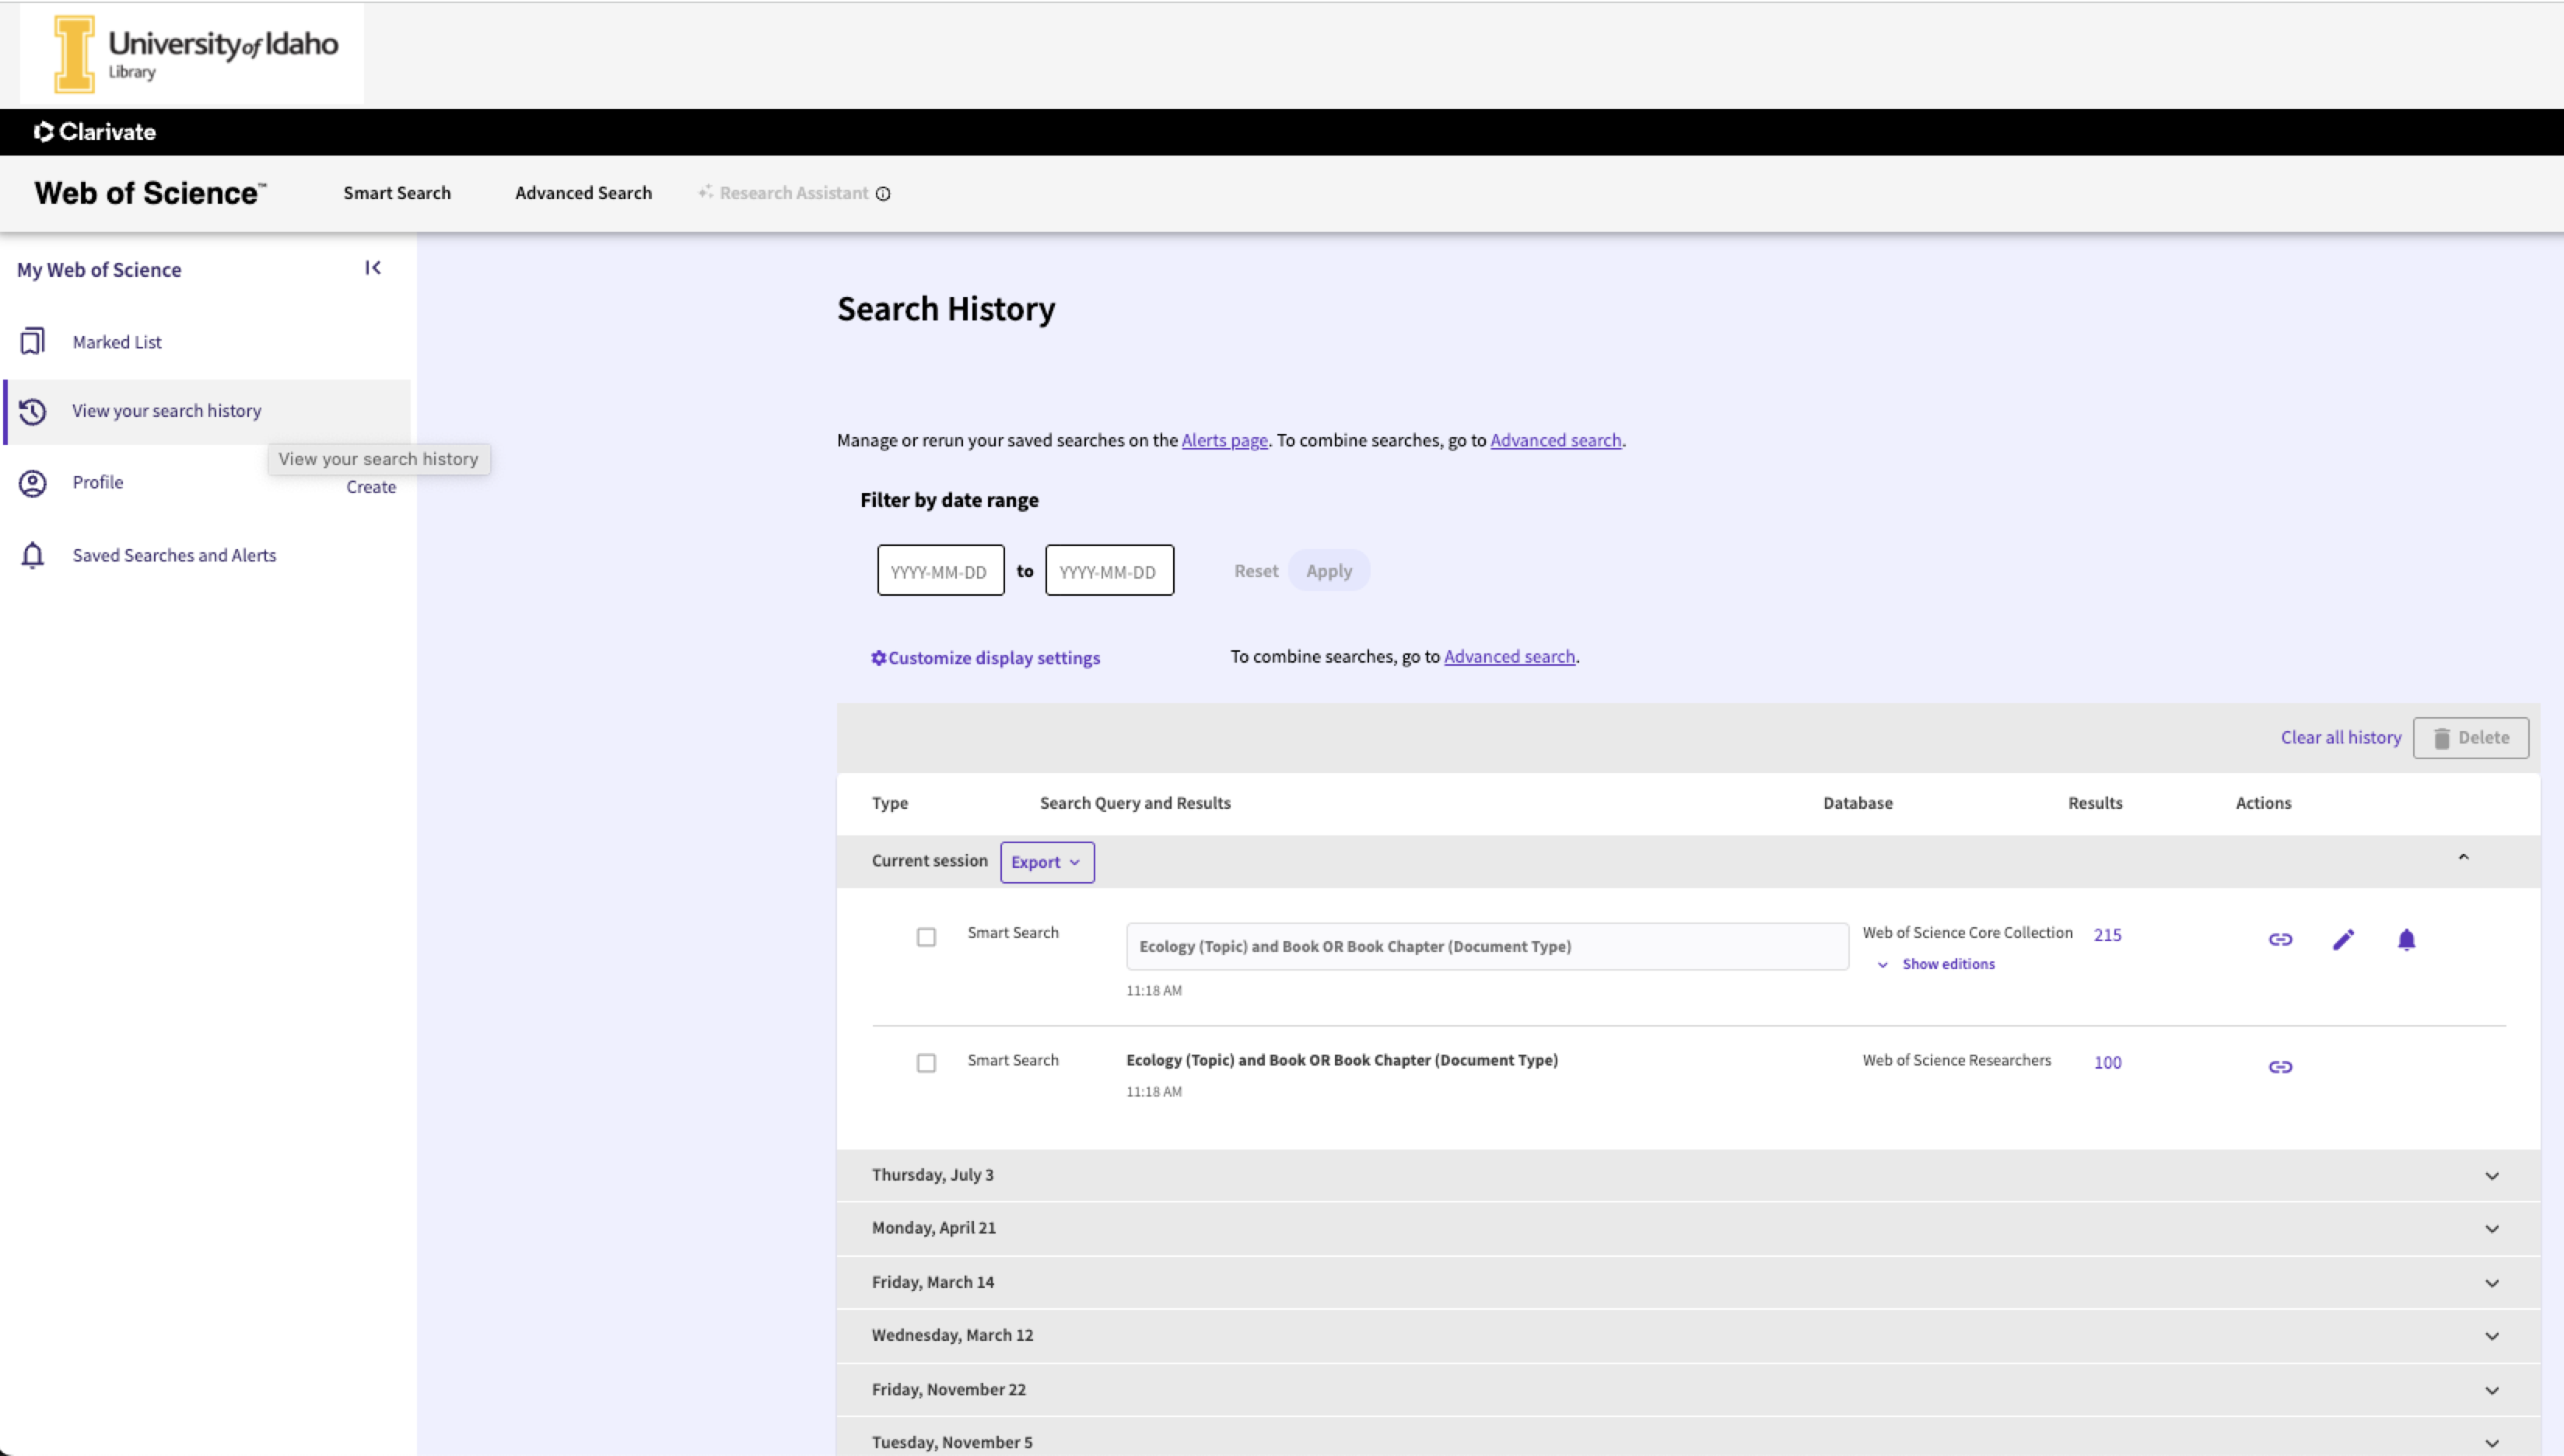Open the Profile menu item

[98, 482]
